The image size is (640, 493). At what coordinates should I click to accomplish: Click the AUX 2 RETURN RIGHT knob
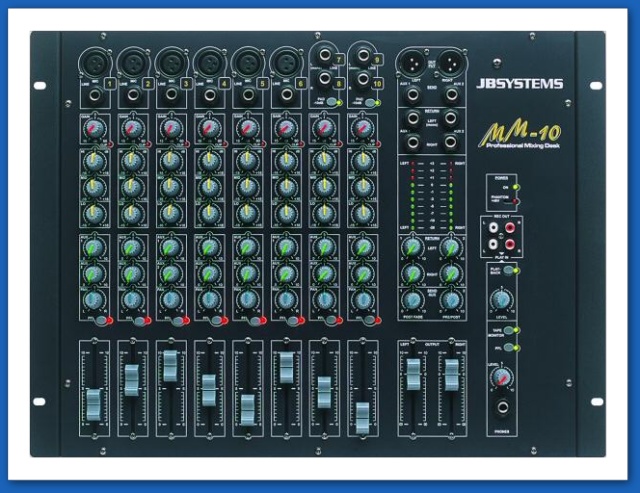coord(451,274)
